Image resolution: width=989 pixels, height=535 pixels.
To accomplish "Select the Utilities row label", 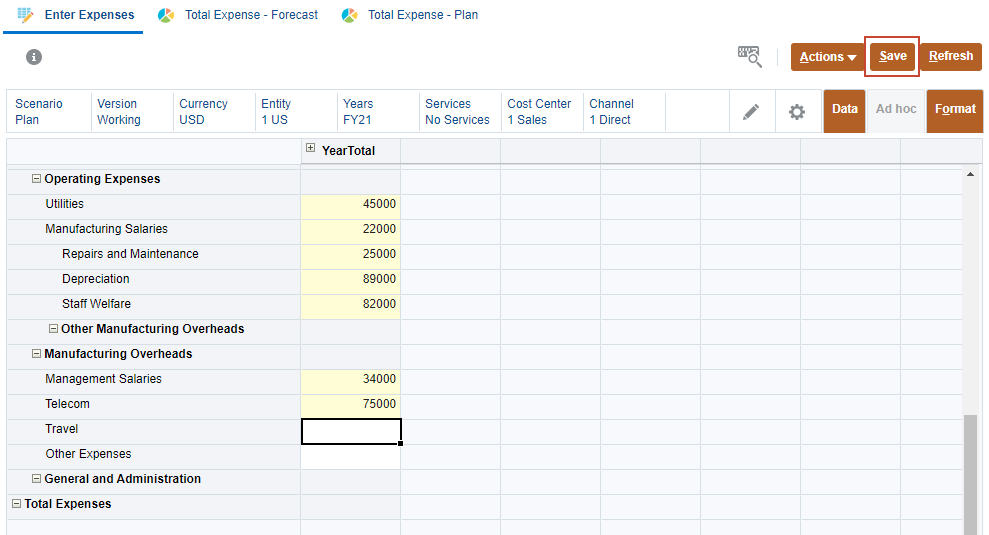I will [x=64, y=204].
